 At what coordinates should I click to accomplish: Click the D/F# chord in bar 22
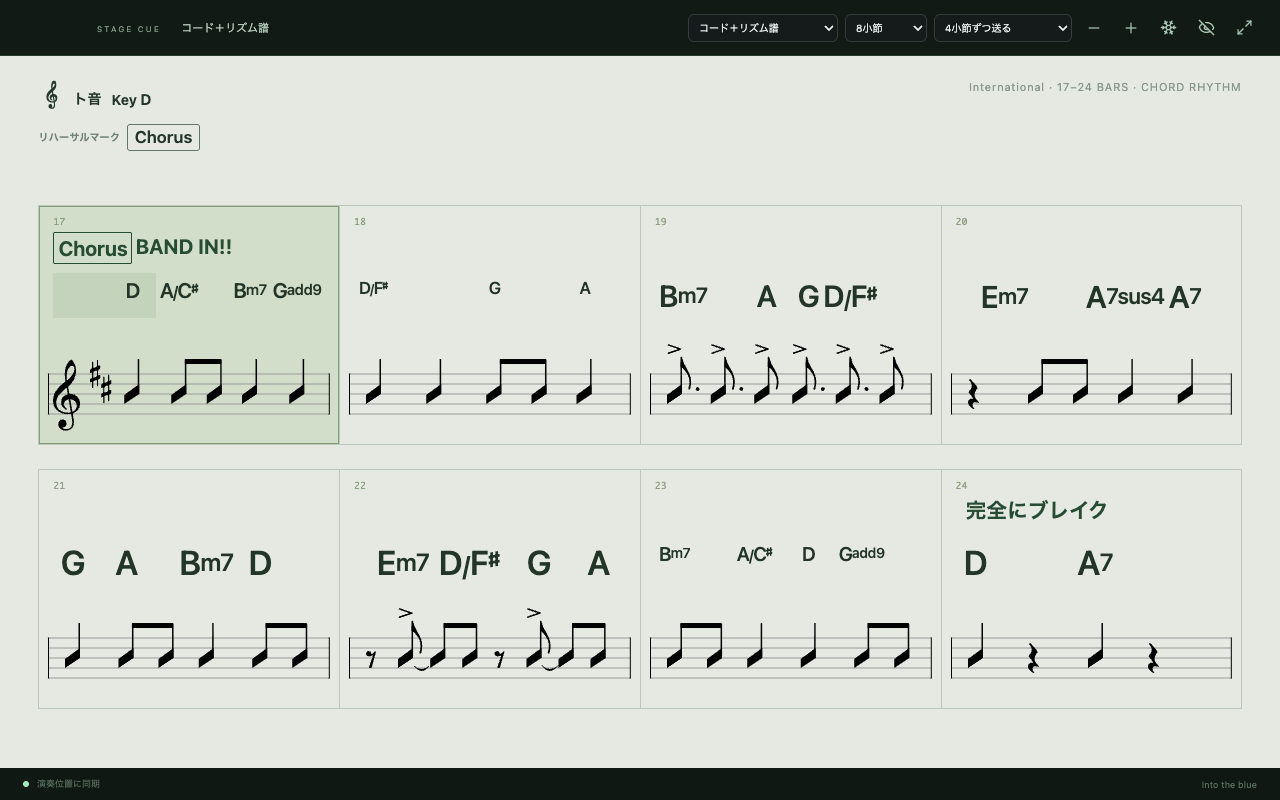pyautogui.click(x=469, y=564)
